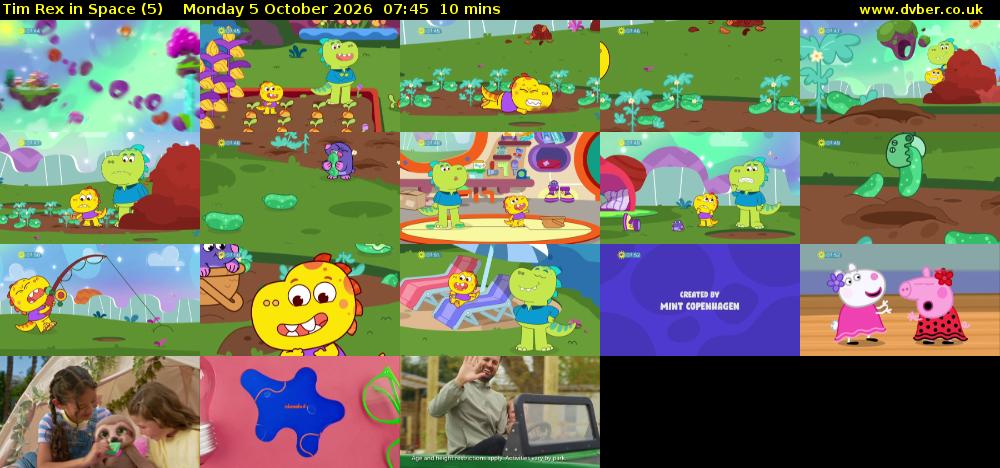Click channel logo in the space islands thumbnail
Image resolution: width=1000 pixels, height=468 pixels.
29,31
